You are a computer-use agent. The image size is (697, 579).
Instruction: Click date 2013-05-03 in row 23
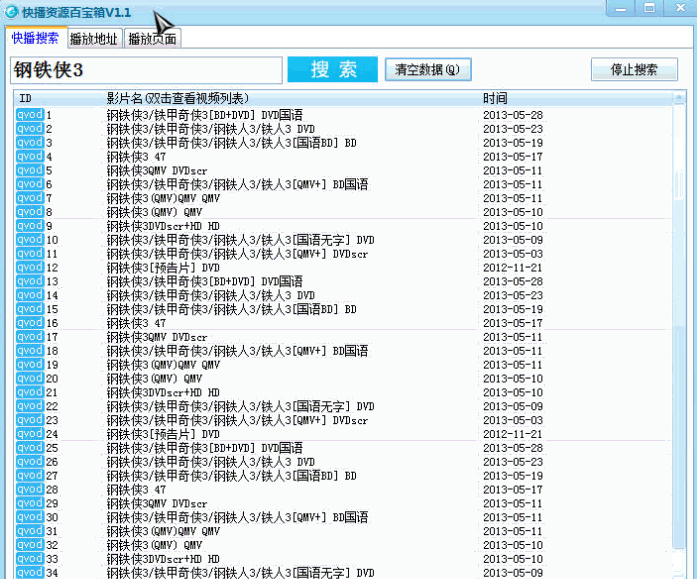[x=513, y=420]
